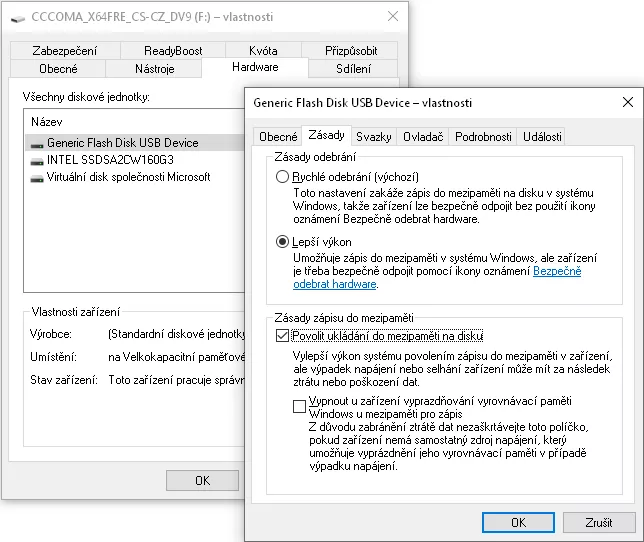
Task: Switch to the Podrobnosti tab
Action: coord(483,136)
